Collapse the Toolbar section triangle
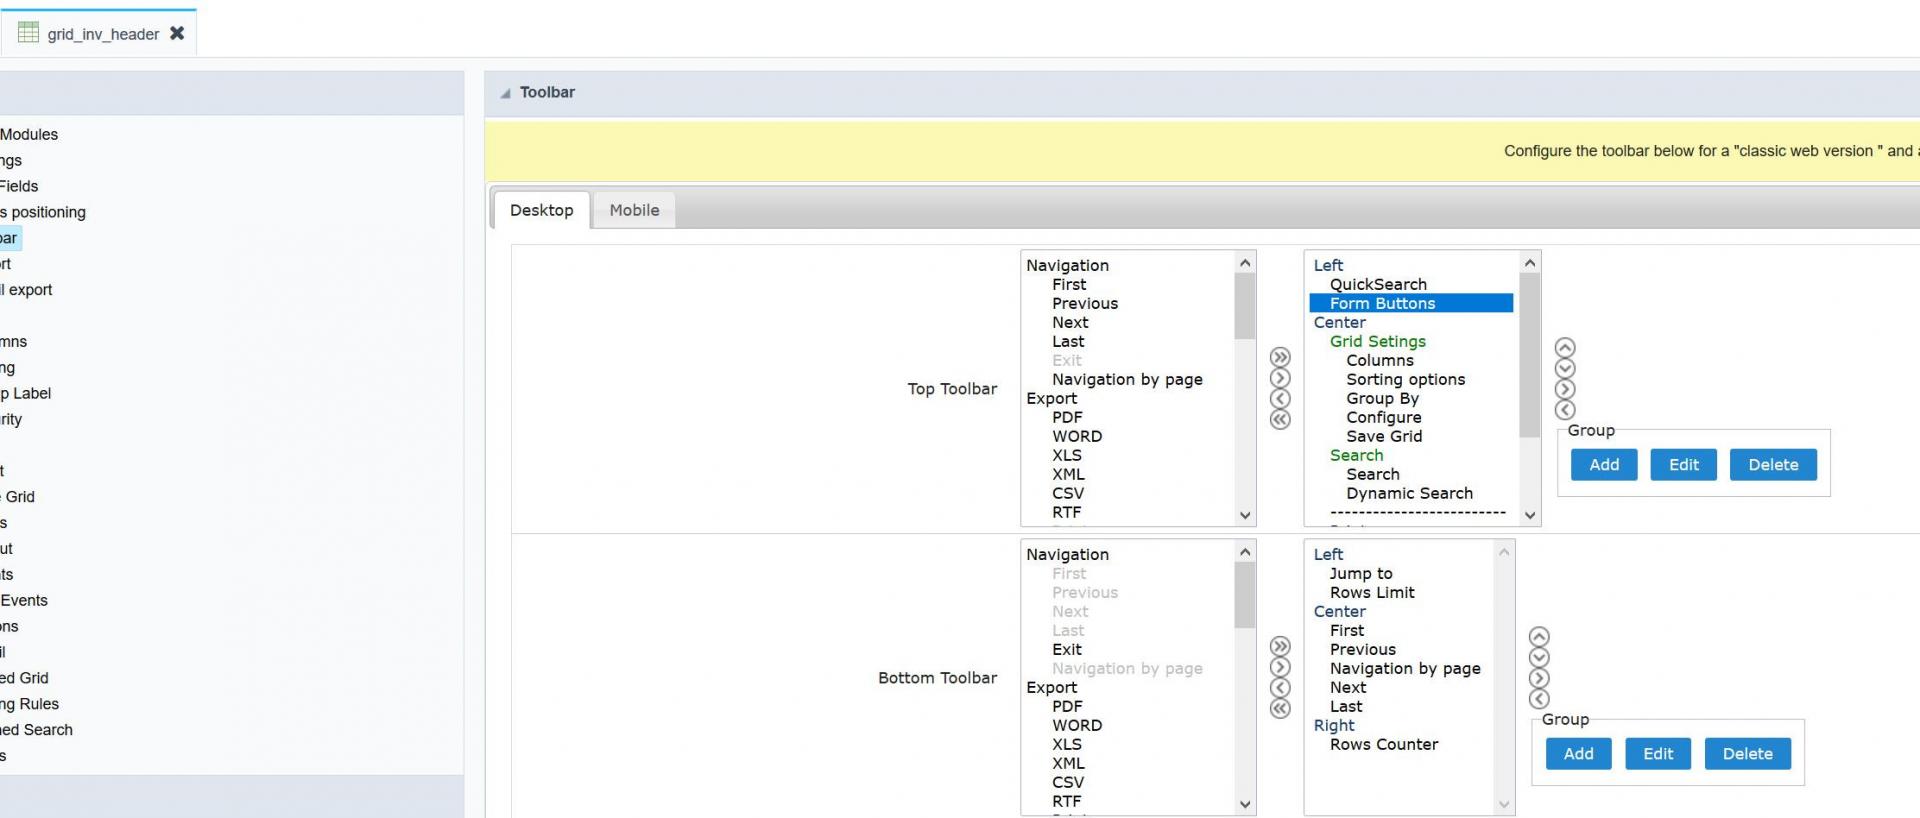Image resolution: width=1920 pixels, height=818 pixels. click(x=506, y=93)
